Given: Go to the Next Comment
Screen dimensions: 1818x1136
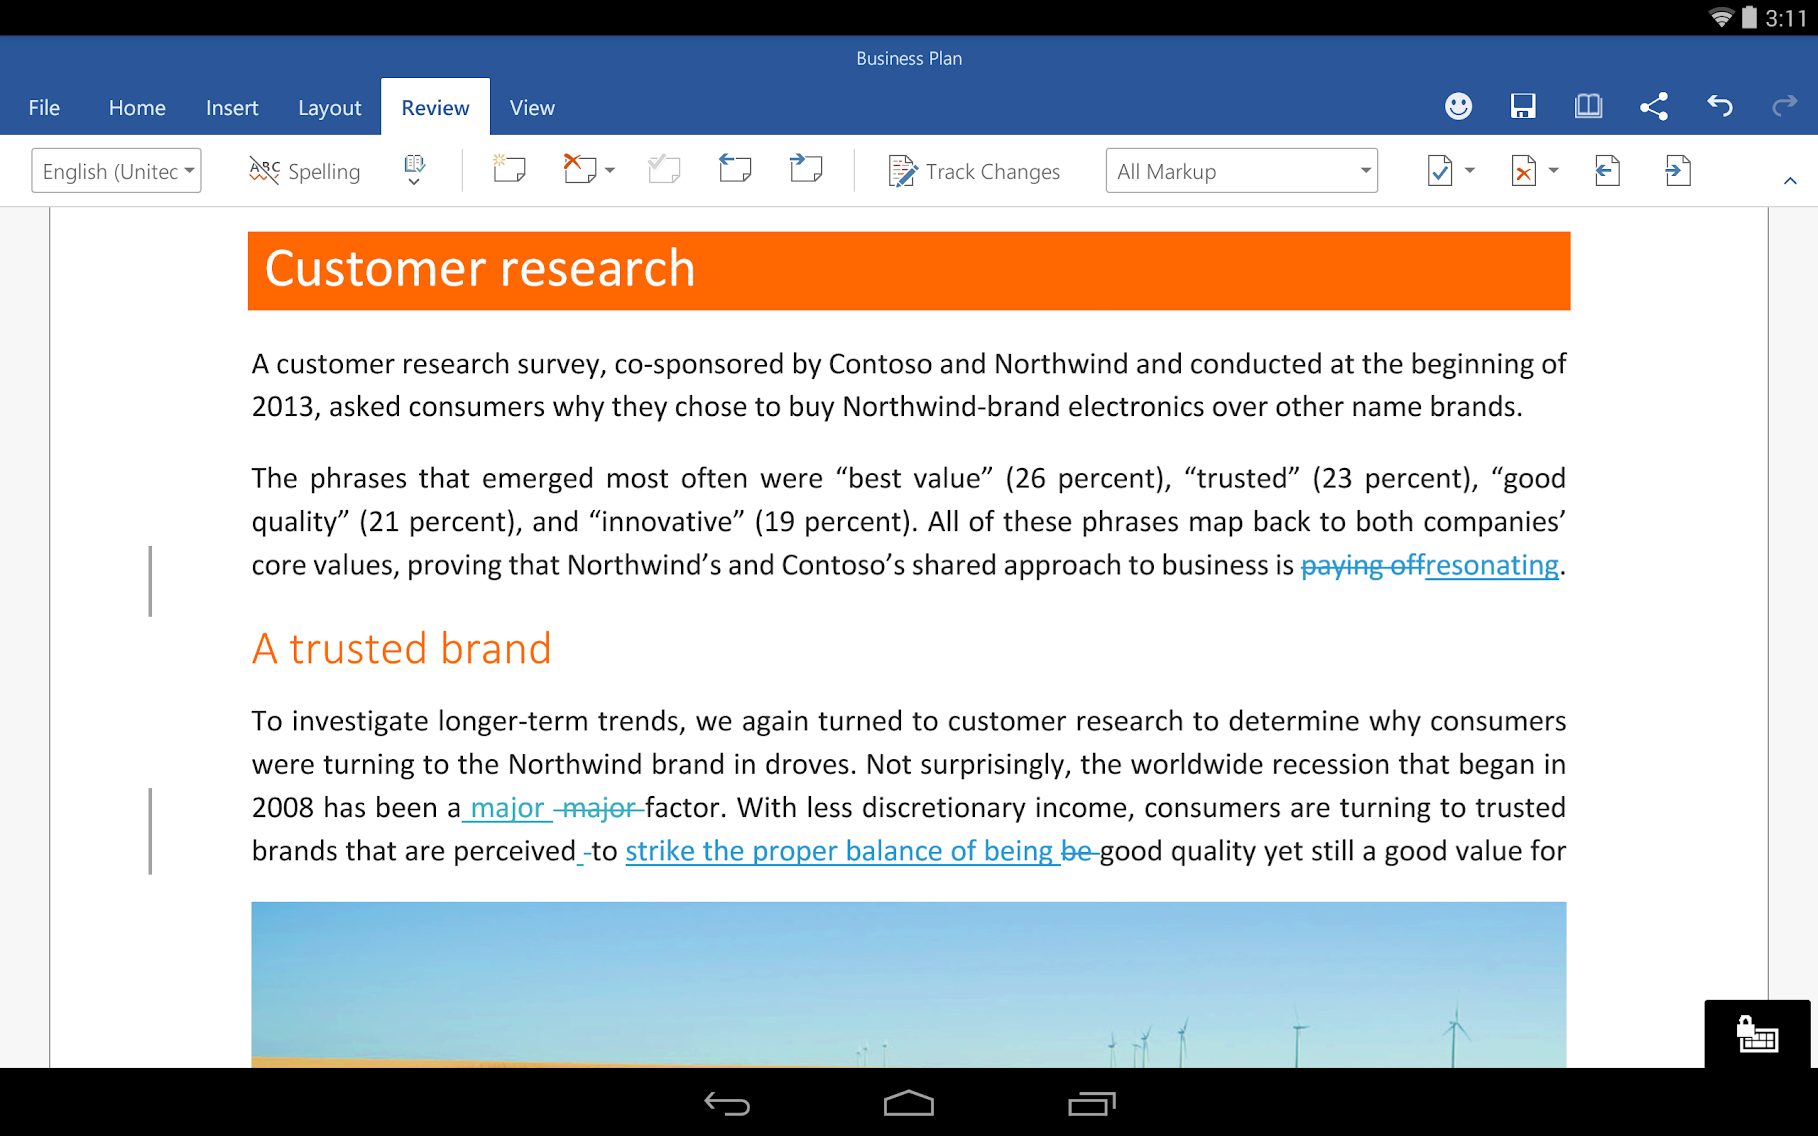Looking at the screenshot, I should tap(806, 170).
